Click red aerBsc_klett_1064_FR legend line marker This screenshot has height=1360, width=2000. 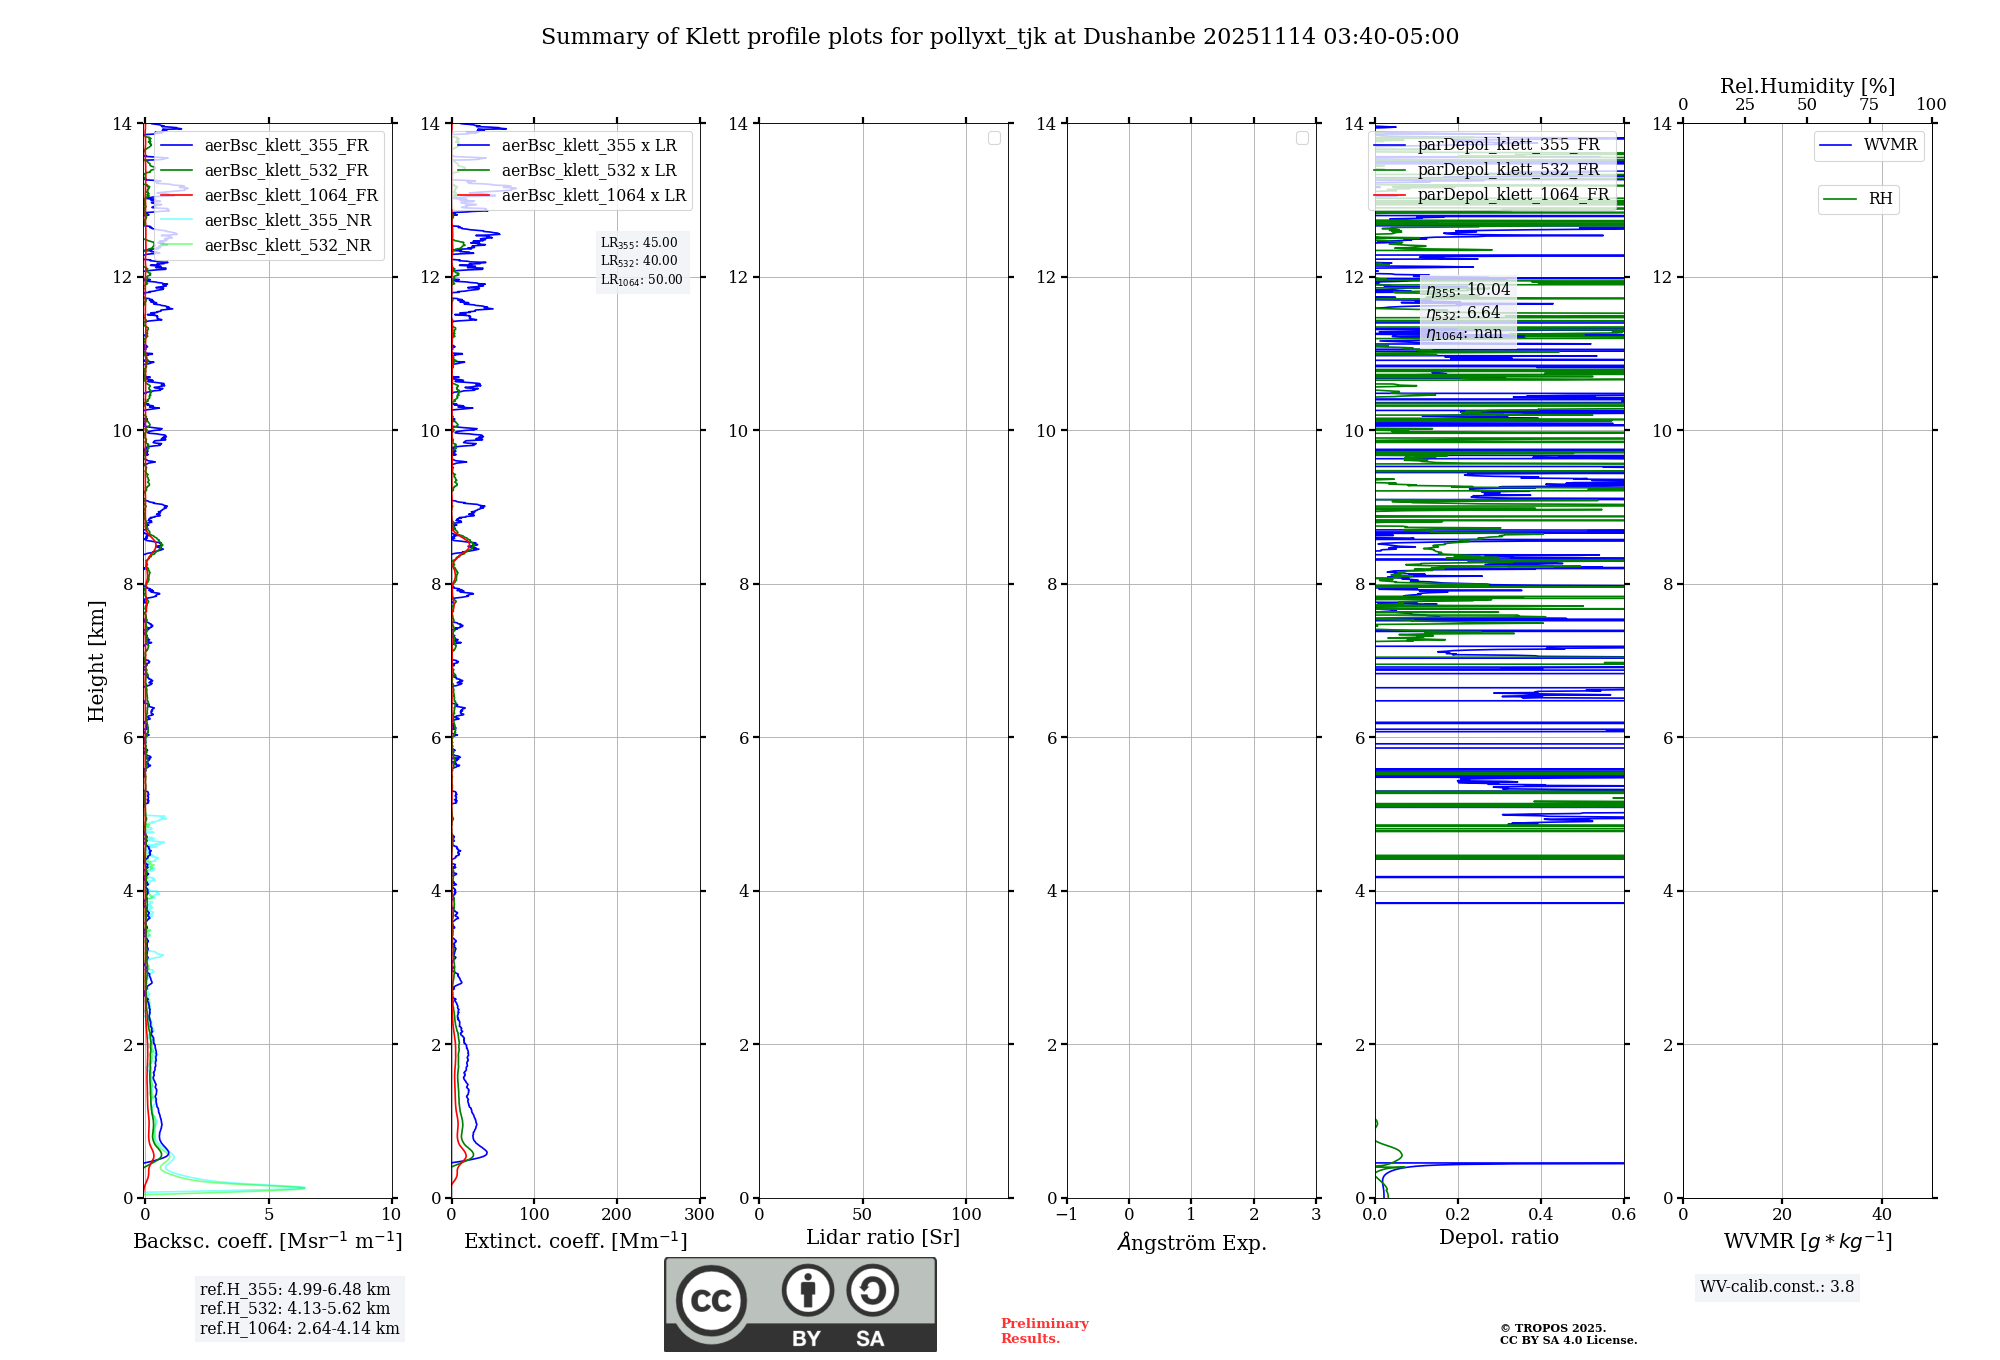[176, 196]
